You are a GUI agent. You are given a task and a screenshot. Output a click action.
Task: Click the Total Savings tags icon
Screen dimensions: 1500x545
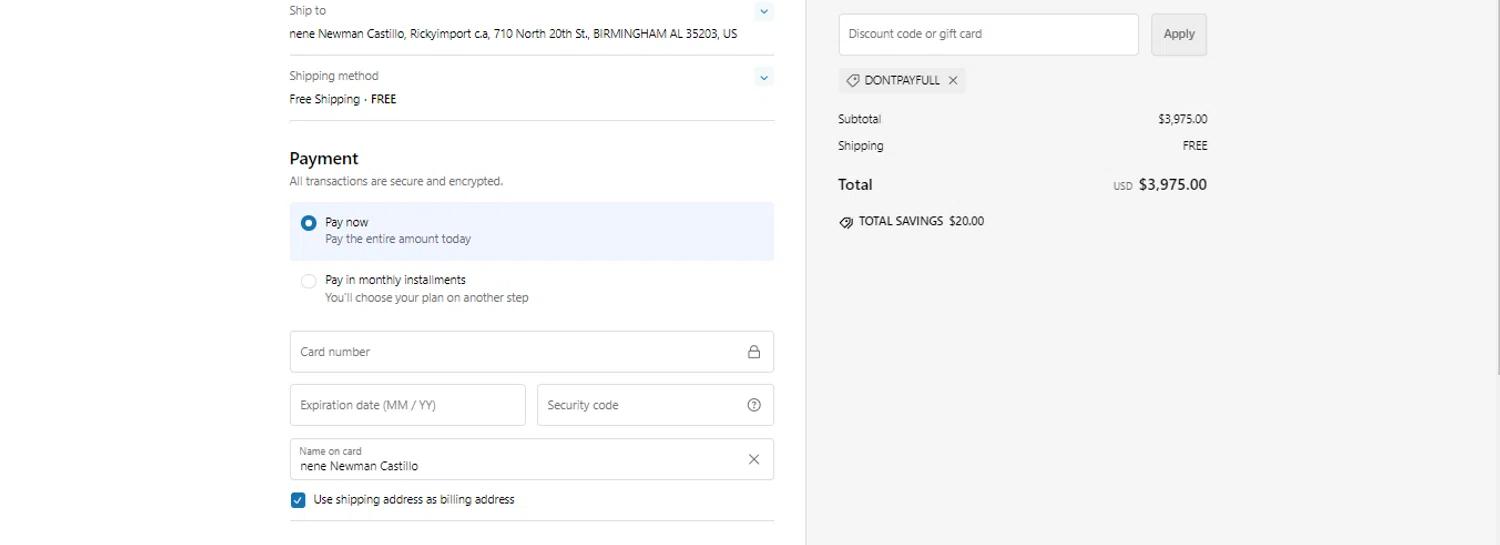click(846, 222)
